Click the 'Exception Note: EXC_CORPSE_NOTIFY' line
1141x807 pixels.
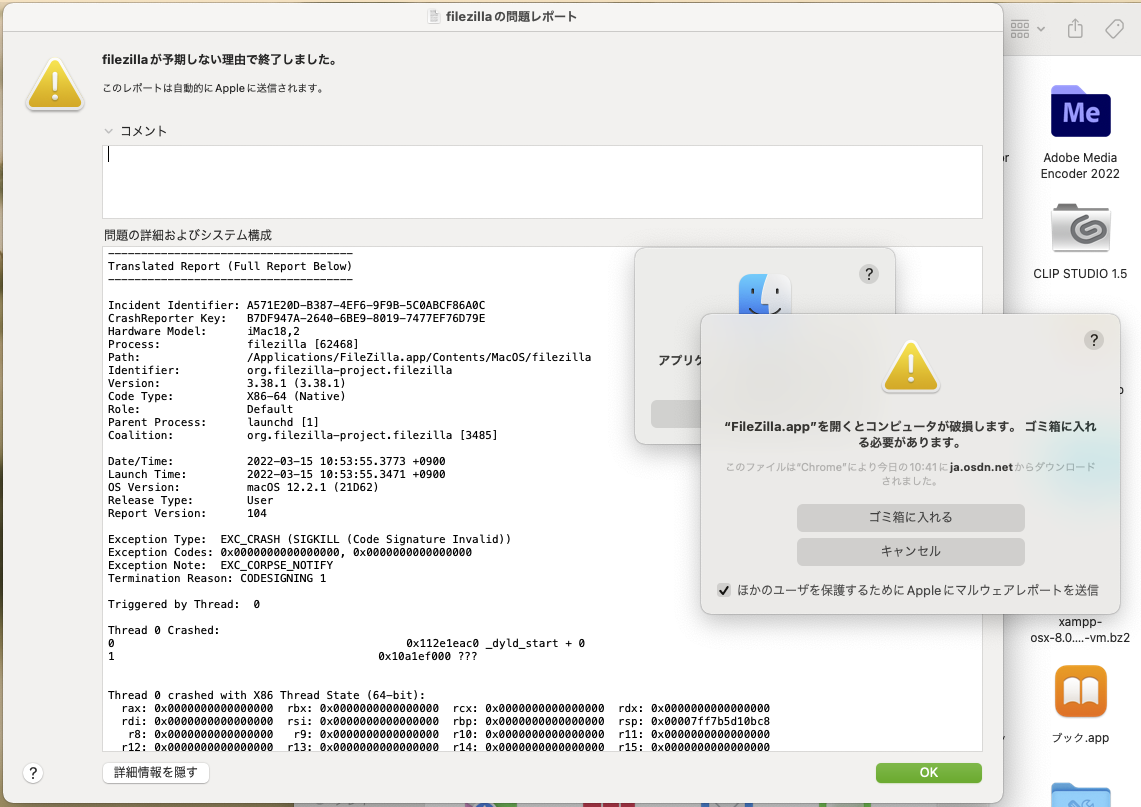pyautogui.click(x=220, y=565)
